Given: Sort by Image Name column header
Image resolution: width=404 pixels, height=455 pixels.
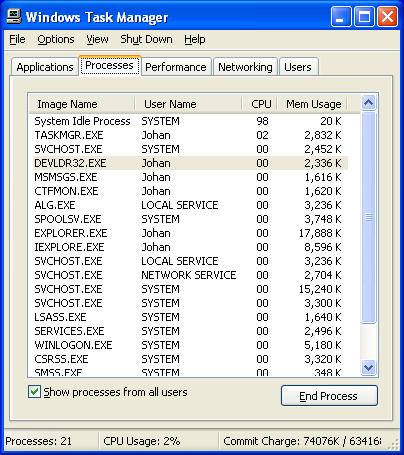Looking at the screenshot, I should pyautogui.click(x=82, y=104).
